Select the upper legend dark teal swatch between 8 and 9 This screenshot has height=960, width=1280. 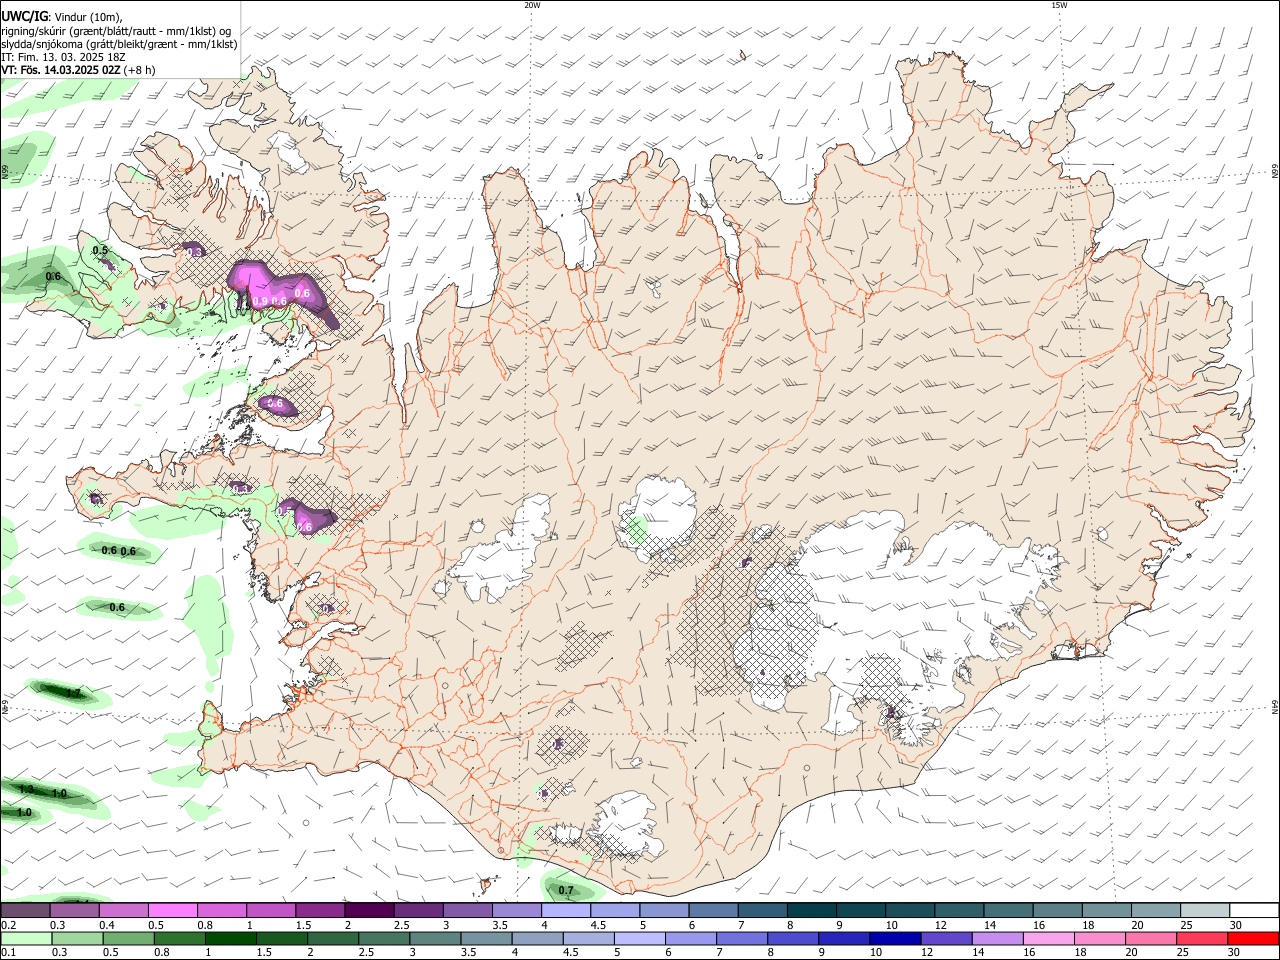click(812, 910)
